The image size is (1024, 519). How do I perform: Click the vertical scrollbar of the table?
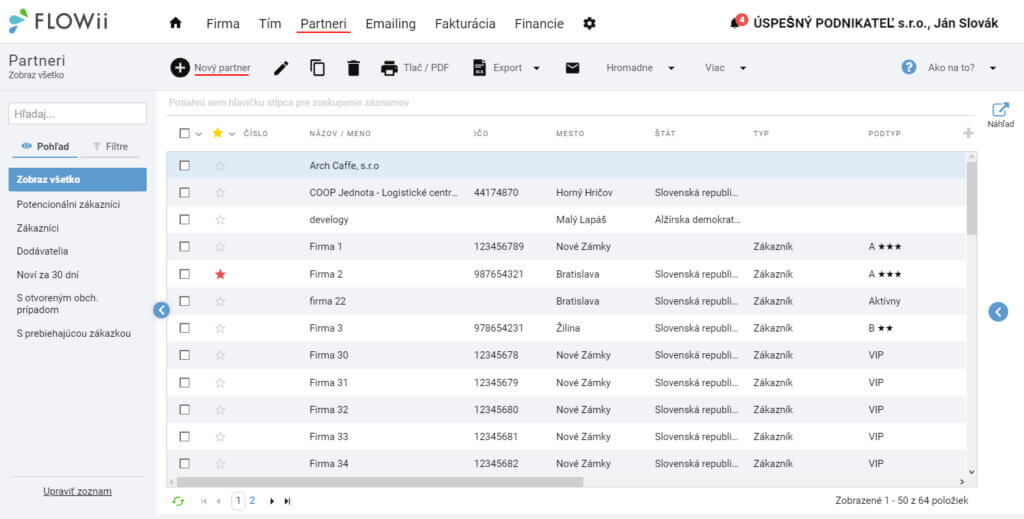[971, 198]
